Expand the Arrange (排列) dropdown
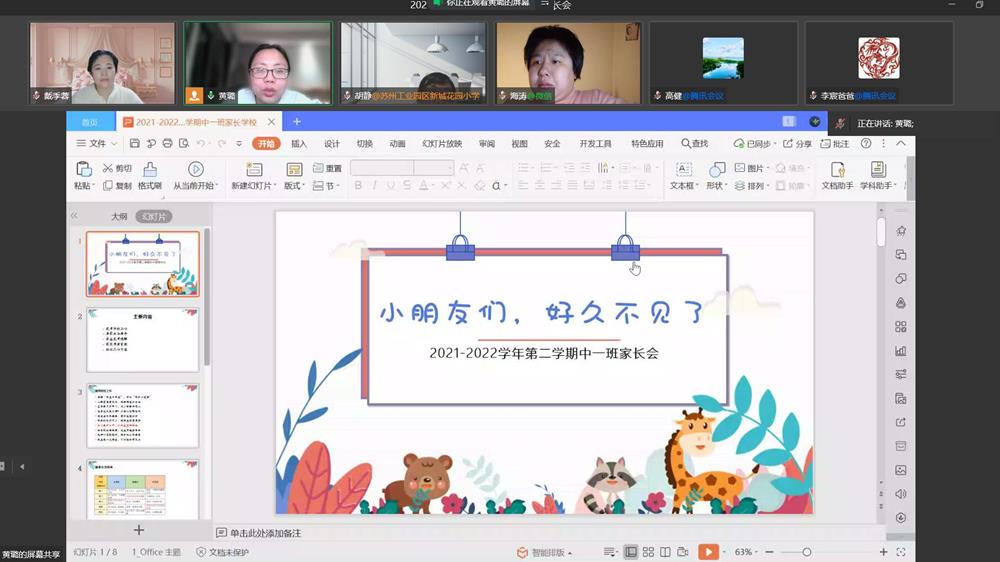The image size is (1000, 562). 752,186
